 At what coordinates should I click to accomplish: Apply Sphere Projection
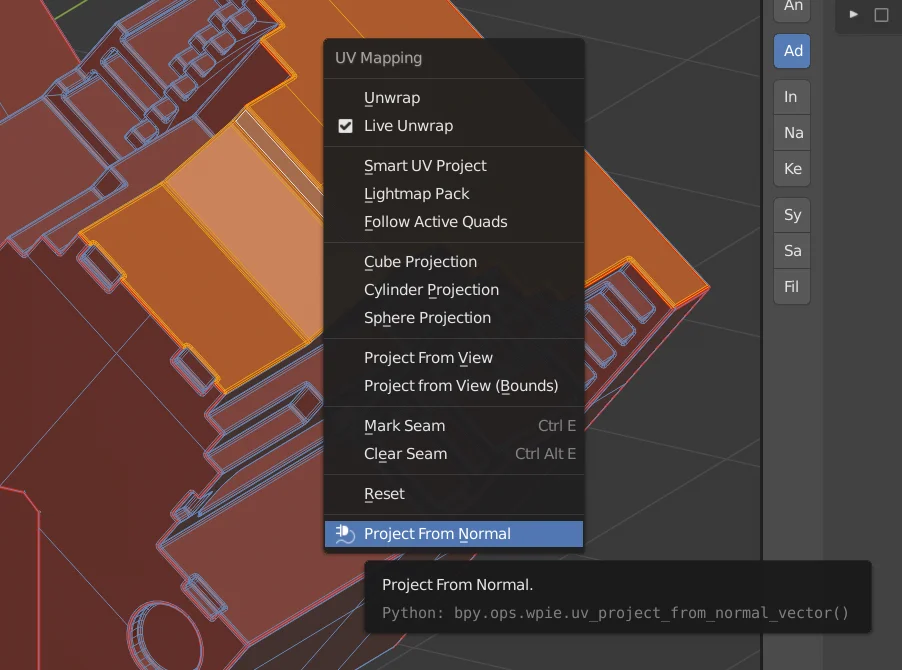[x=427, y=317]
